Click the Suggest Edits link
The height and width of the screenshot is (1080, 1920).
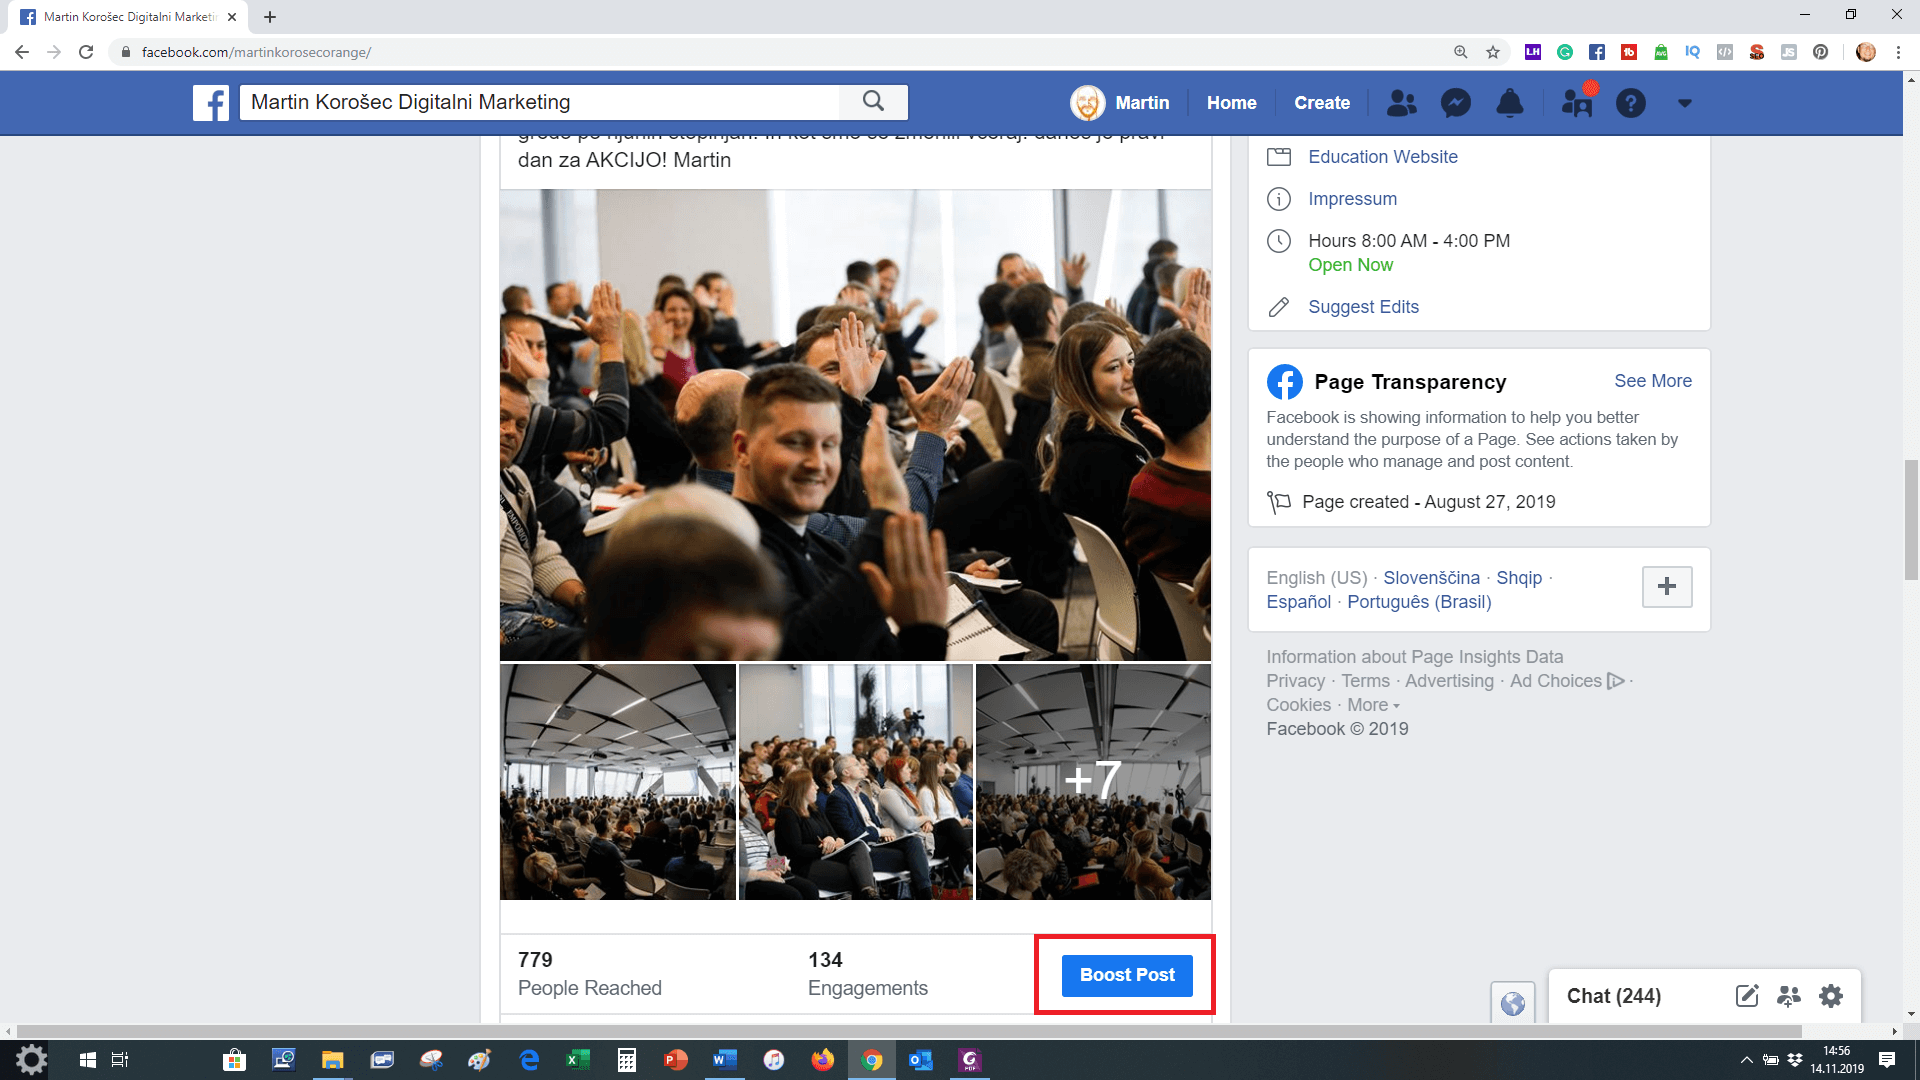(1363, 307)
